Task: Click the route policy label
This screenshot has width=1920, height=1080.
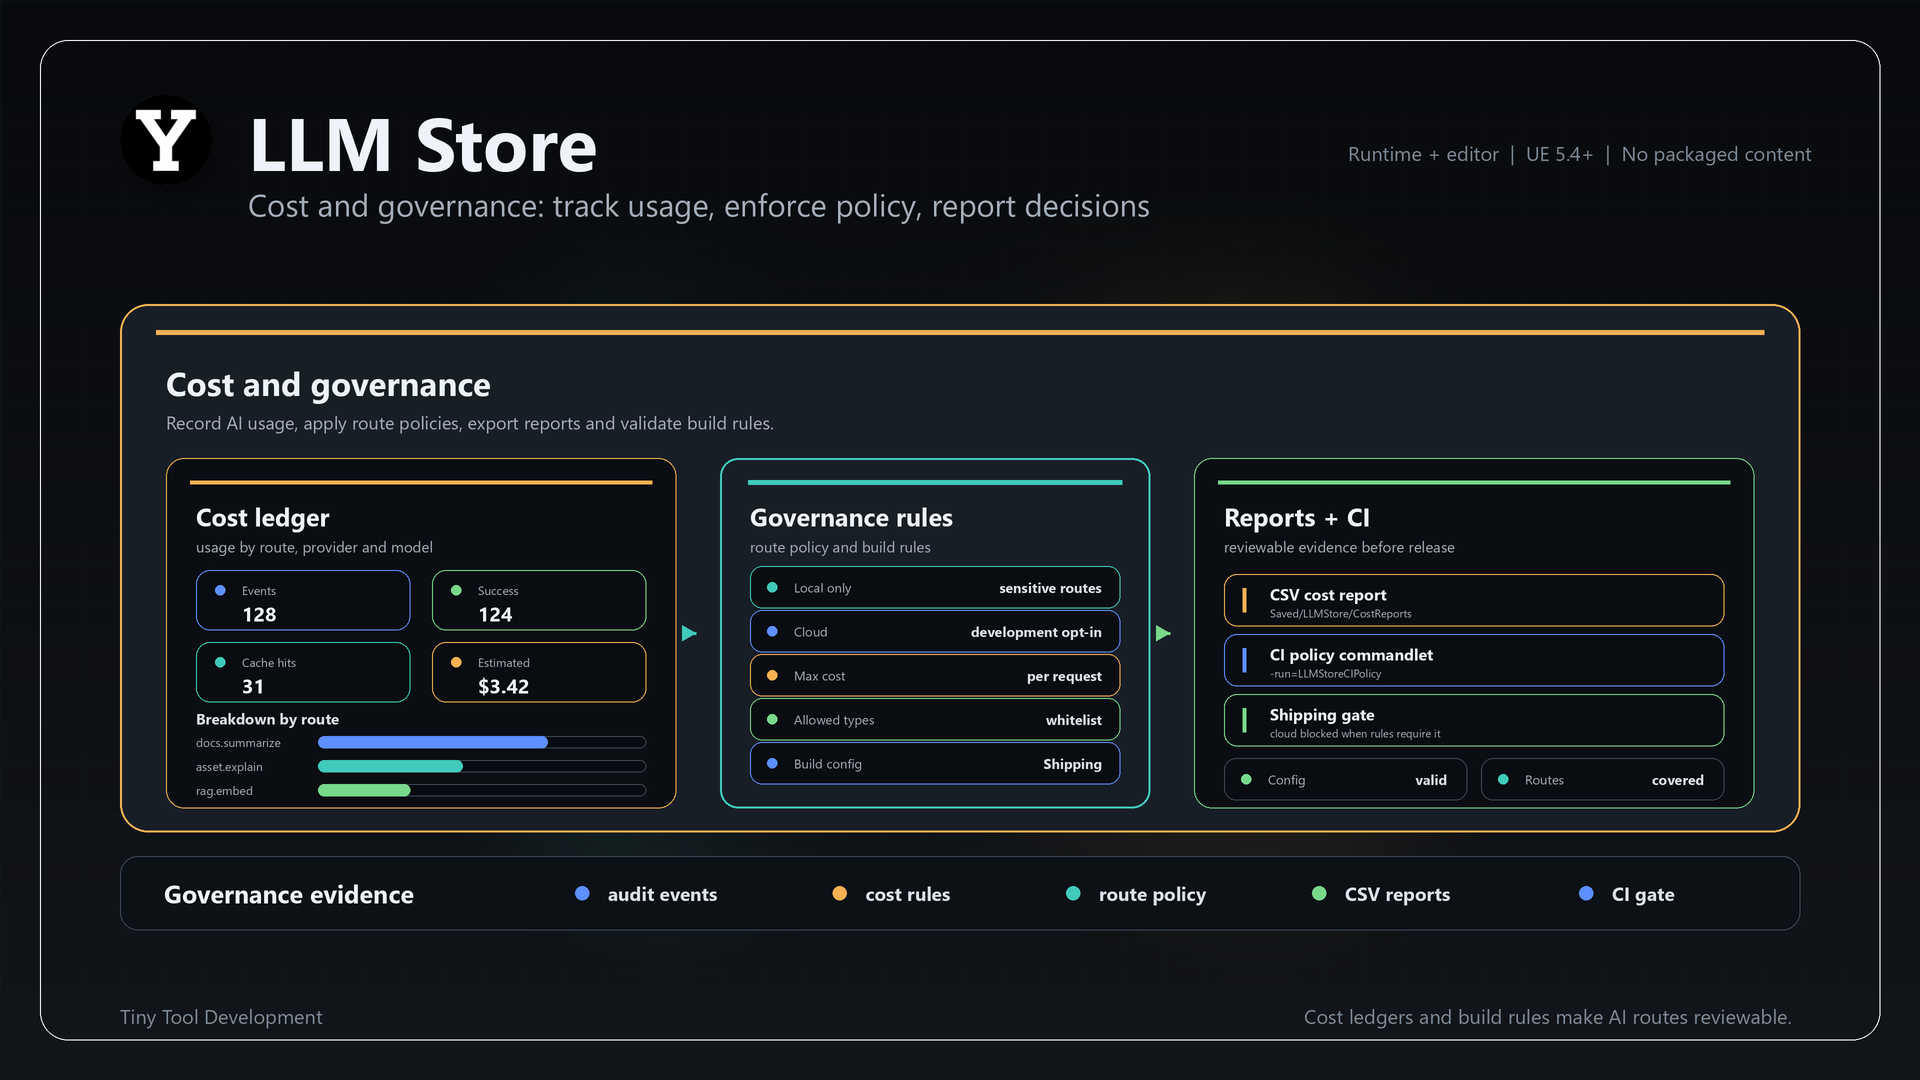Action: point(1152,895)
